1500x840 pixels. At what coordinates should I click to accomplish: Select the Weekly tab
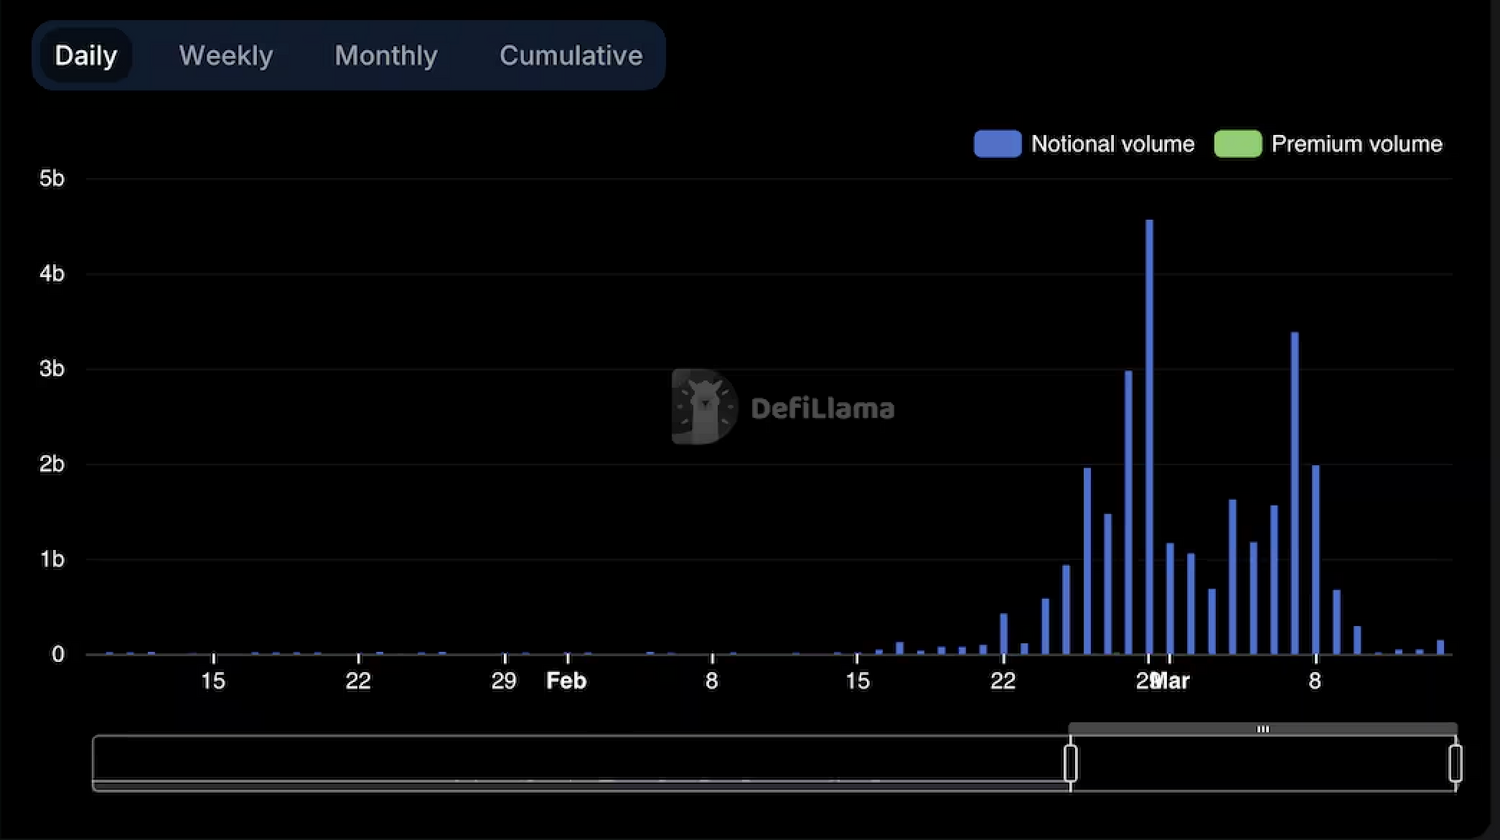click(226, 56)
